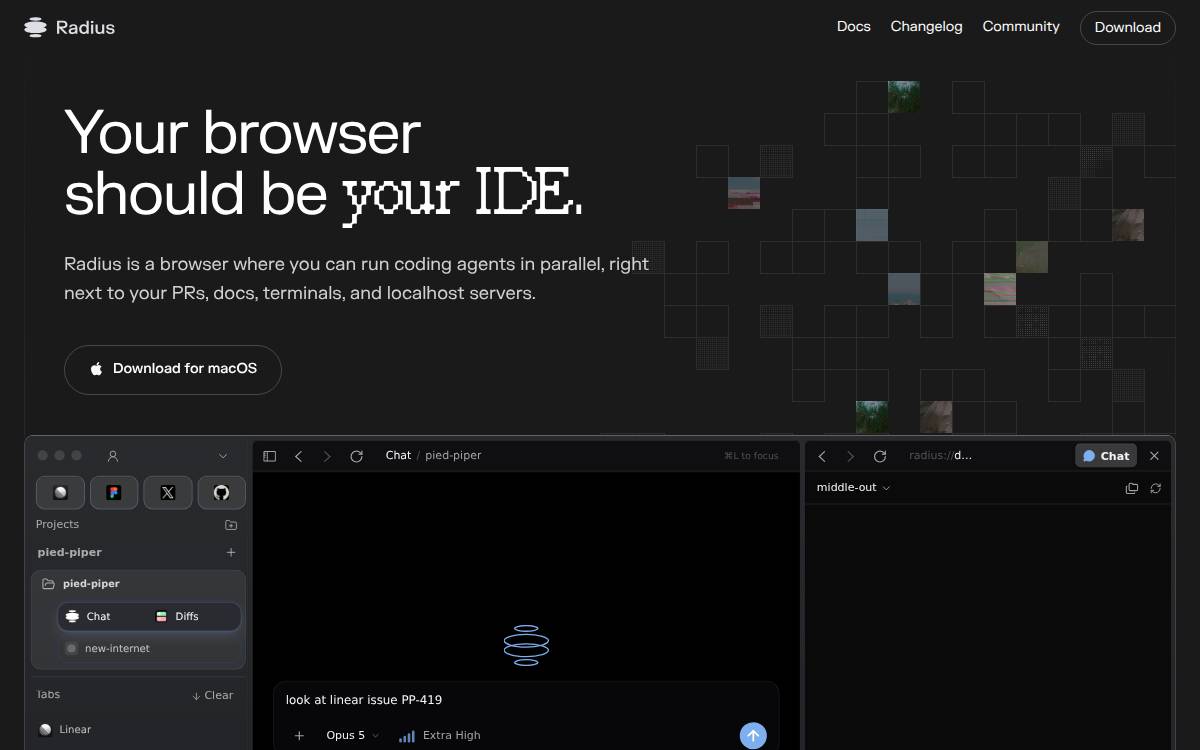The image size is (1200, 750).
Task: Open the Linear tab in the sidebar list
Action: tap(139, 730)
